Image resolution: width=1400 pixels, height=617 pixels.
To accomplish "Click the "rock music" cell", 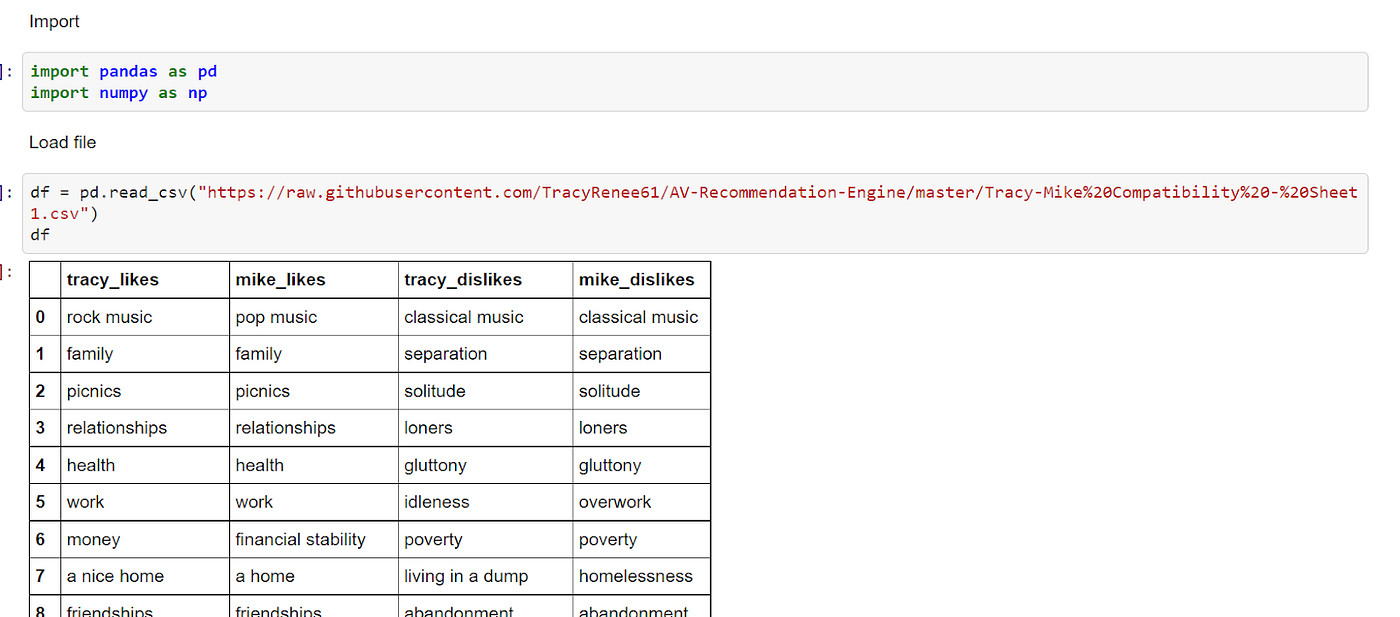I will coord(110,317).
